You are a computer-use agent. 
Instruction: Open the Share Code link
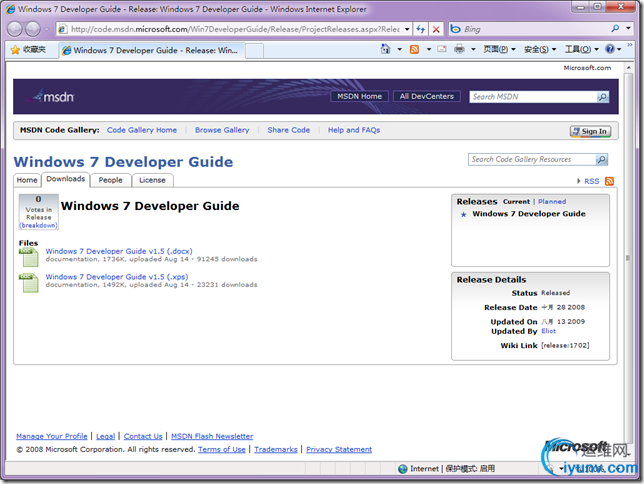coord(288,130)
